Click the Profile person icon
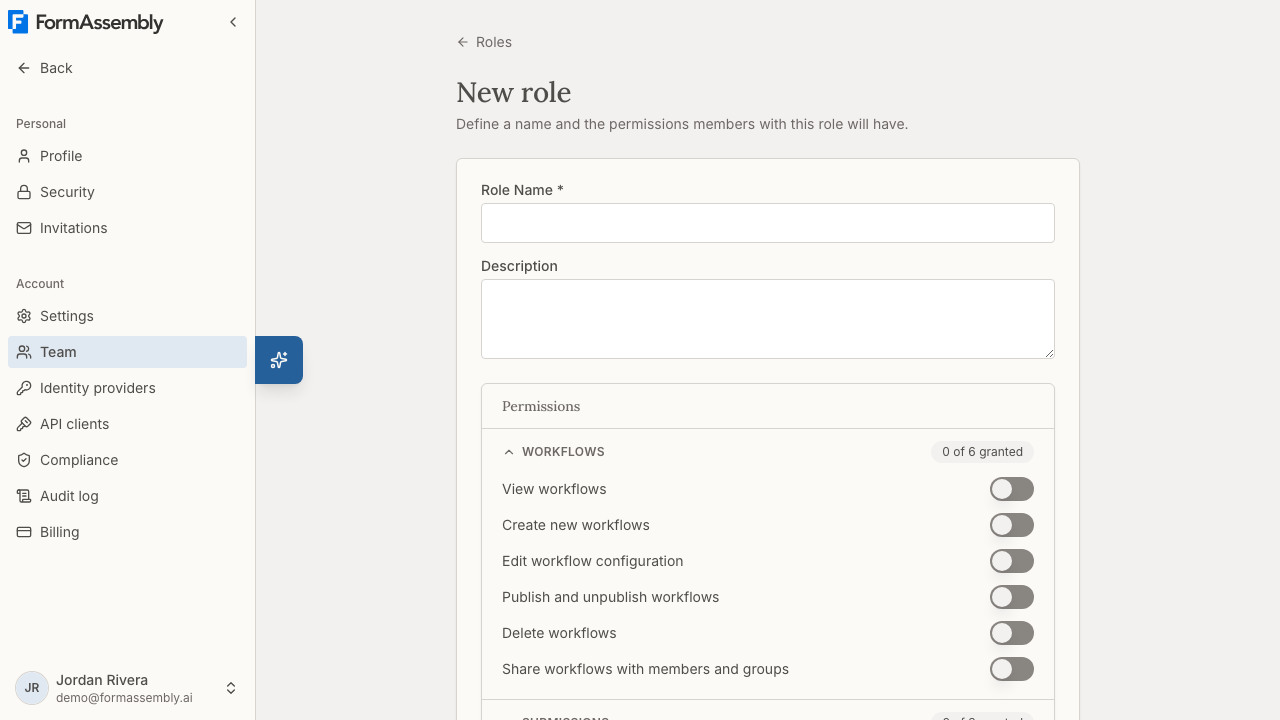Screen dimensions: 1280x720 24,156
